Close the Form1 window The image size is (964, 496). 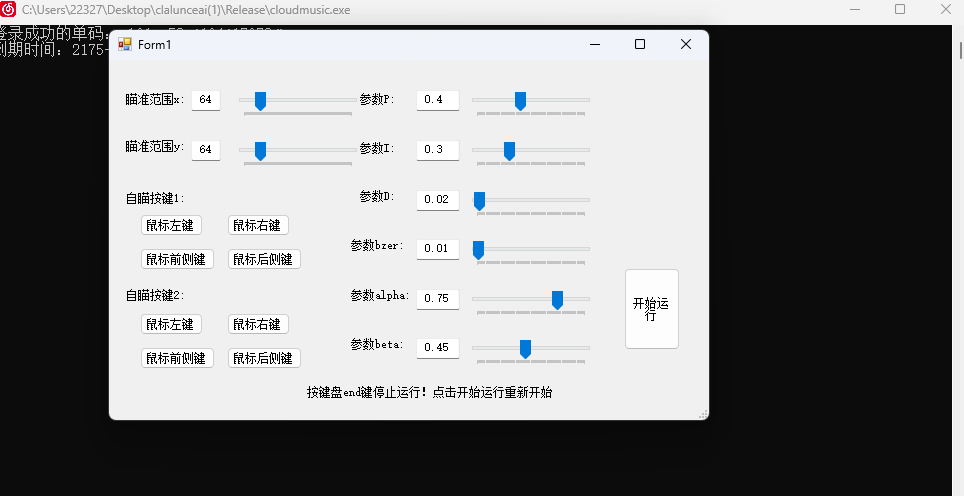(686, 44)
